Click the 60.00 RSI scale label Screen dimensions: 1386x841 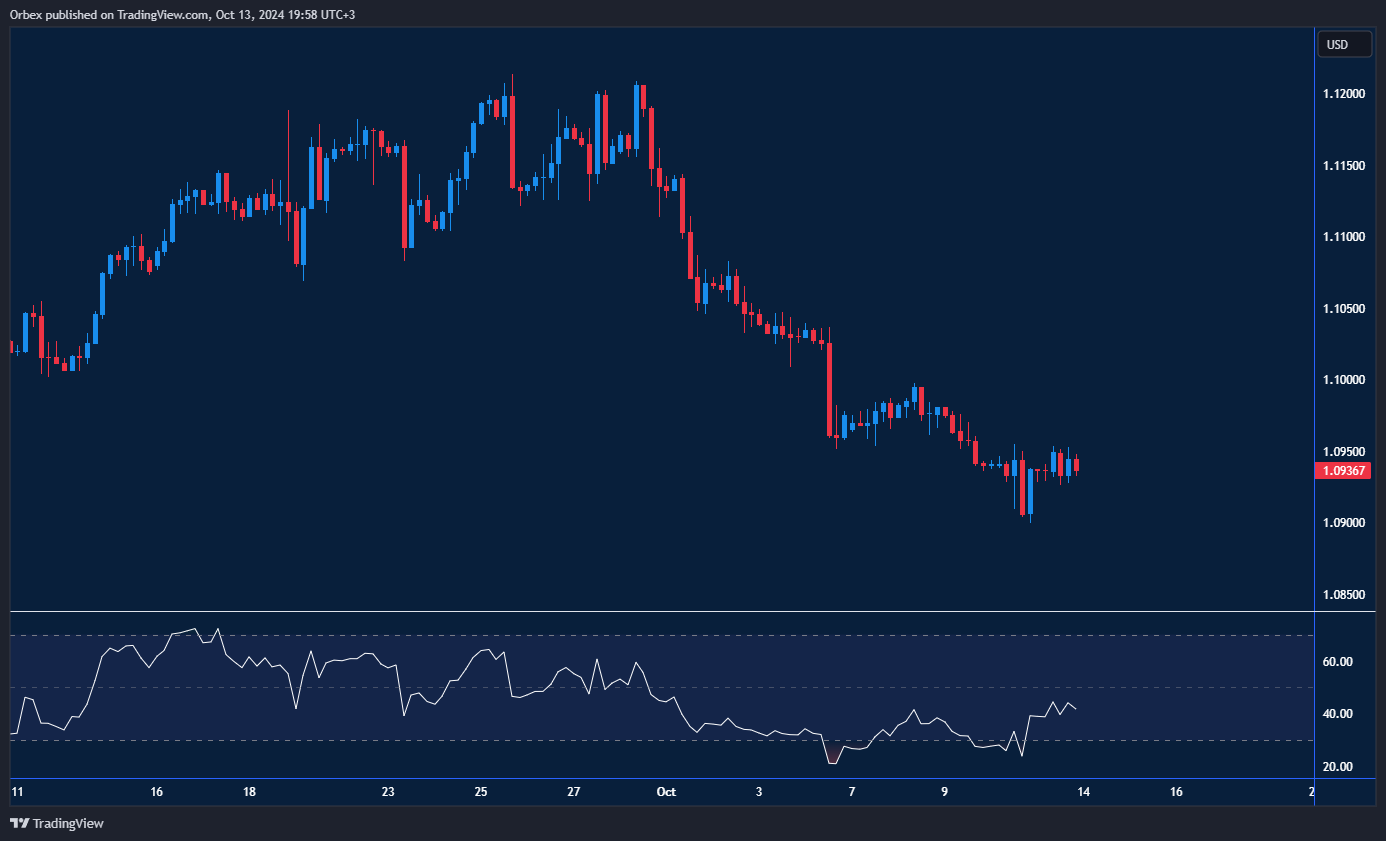pos(1337,662)
